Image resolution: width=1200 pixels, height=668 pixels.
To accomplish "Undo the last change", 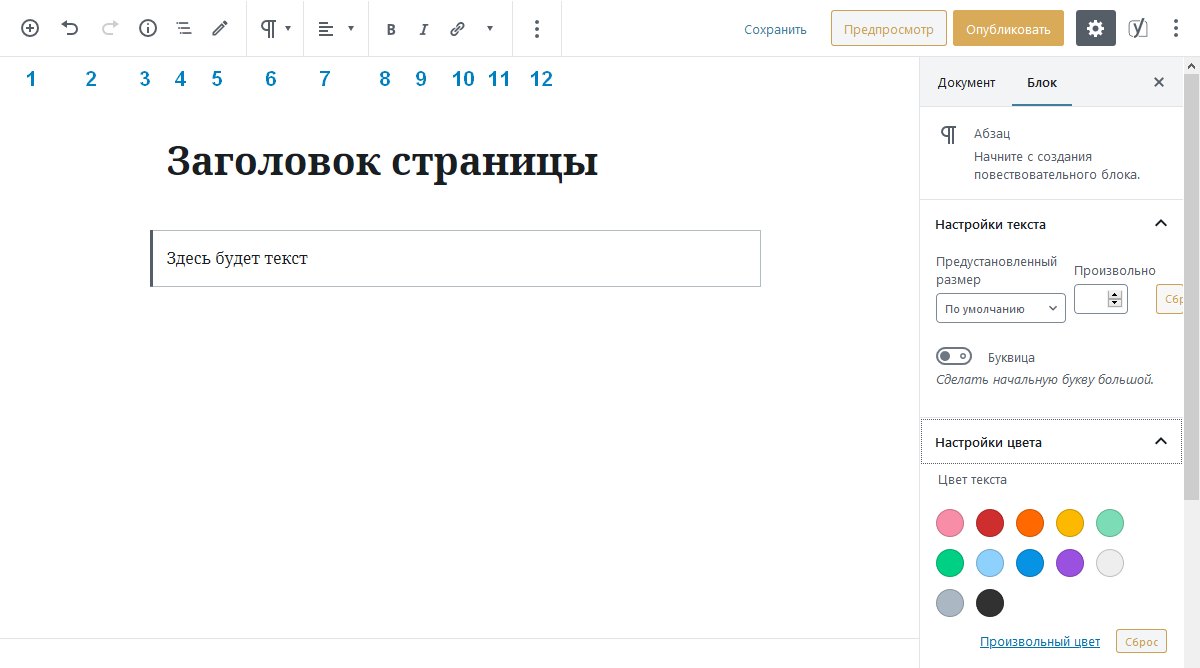I will (x=69, y=28).
